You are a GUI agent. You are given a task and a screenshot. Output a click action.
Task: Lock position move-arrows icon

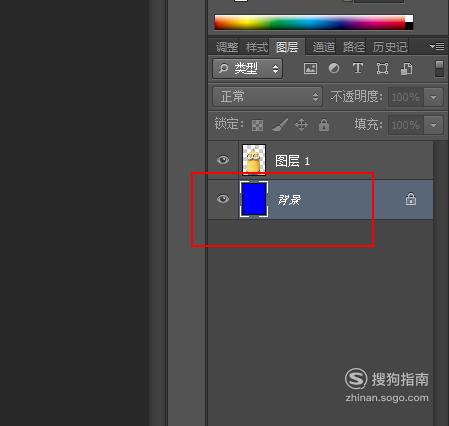point(301,125)
